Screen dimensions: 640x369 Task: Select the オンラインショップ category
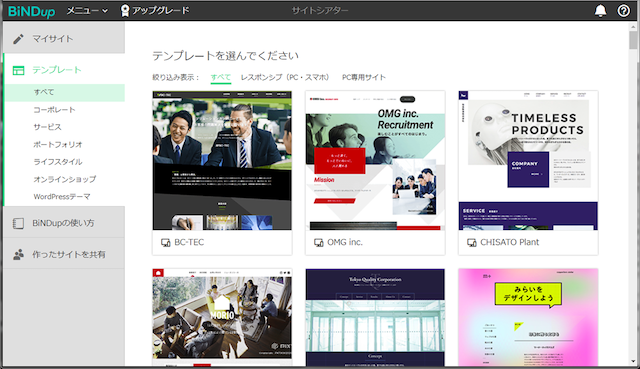coord(65,179)
